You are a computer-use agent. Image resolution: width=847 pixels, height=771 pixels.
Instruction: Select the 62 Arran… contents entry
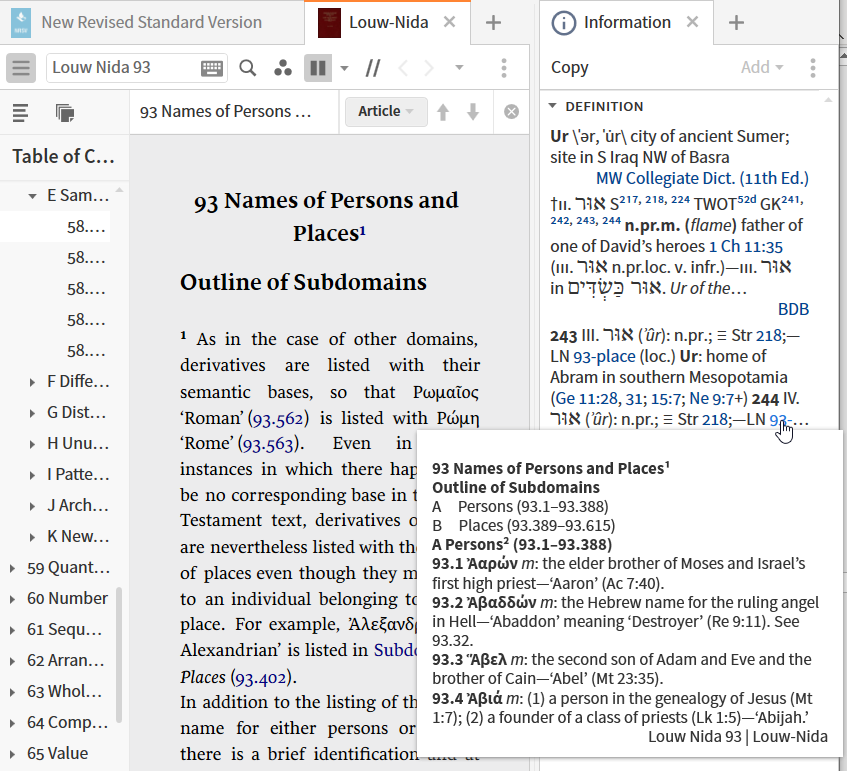[65, 660]
